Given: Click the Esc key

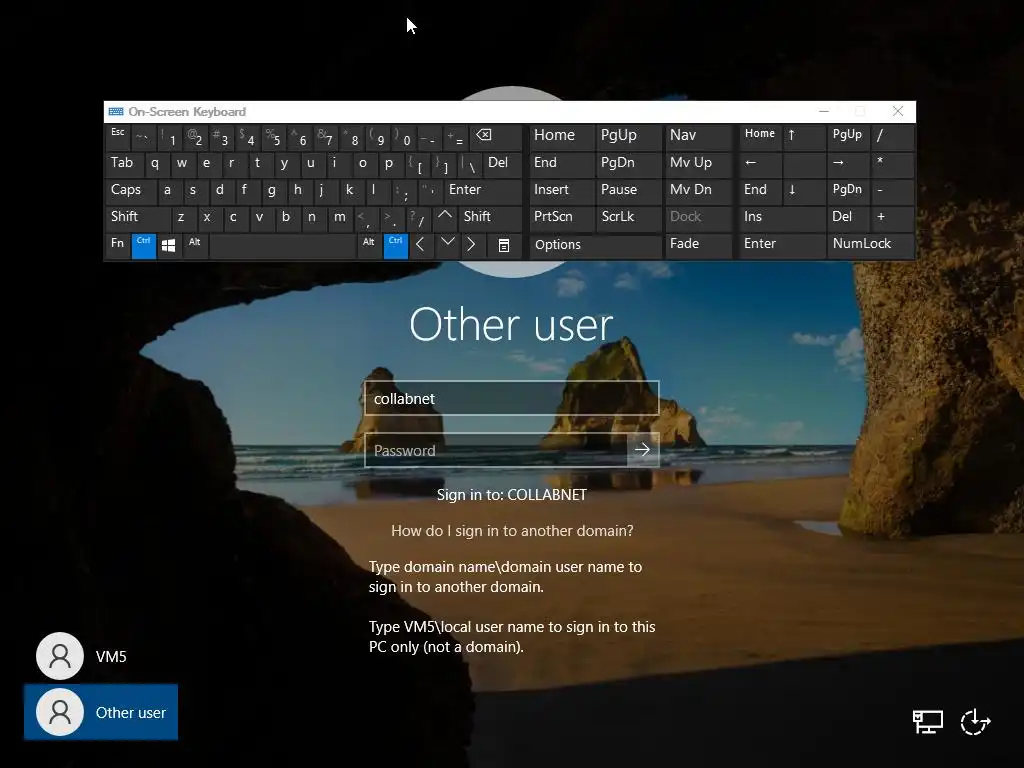Looking at the screenshot, I should coord(118,137).
